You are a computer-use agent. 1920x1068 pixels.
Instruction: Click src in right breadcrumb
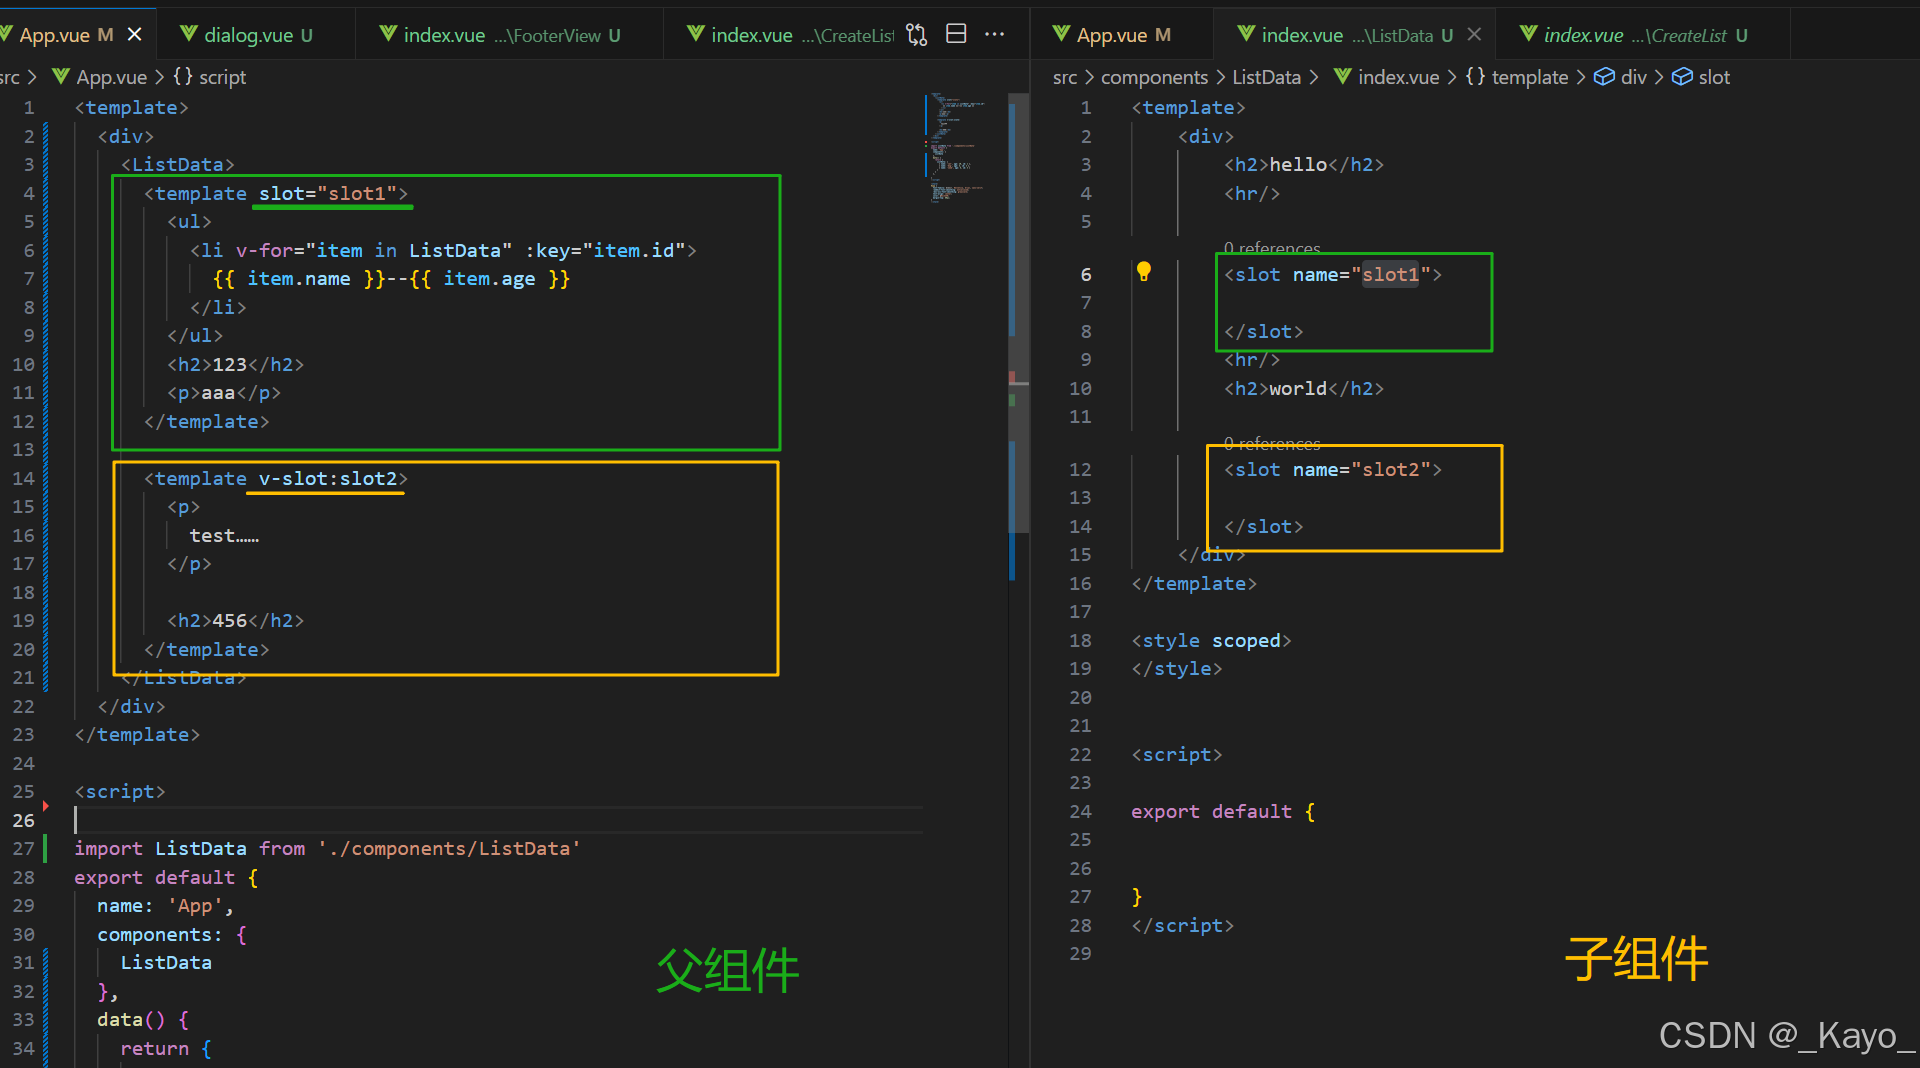[x=1065, y=77]
